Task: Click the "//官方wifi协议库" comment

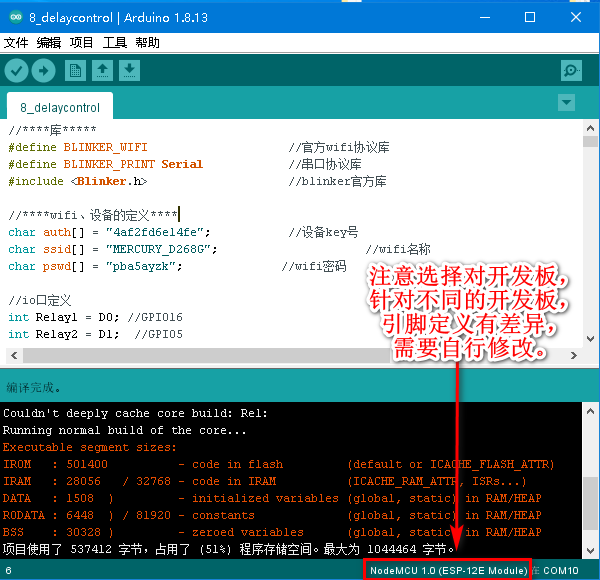Action: click(x=339, y=147)
